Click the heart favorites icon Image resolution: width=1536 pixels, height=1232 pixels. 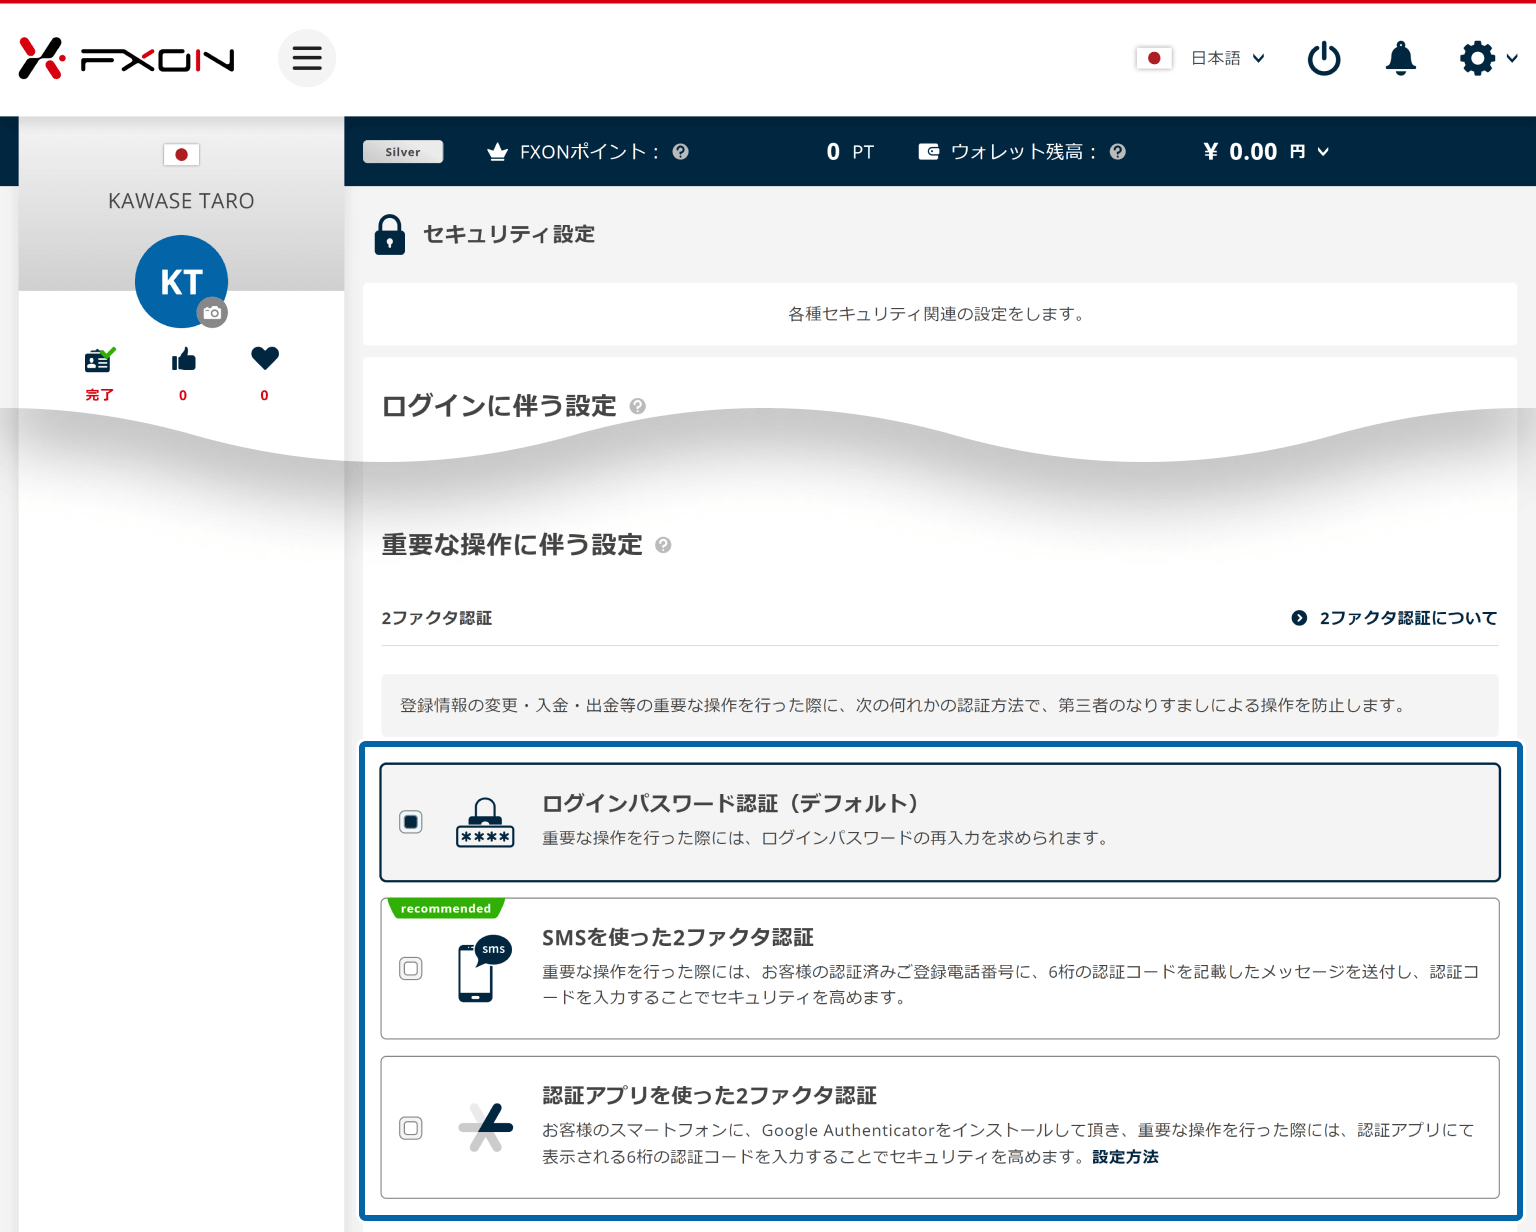pos(265,358)
